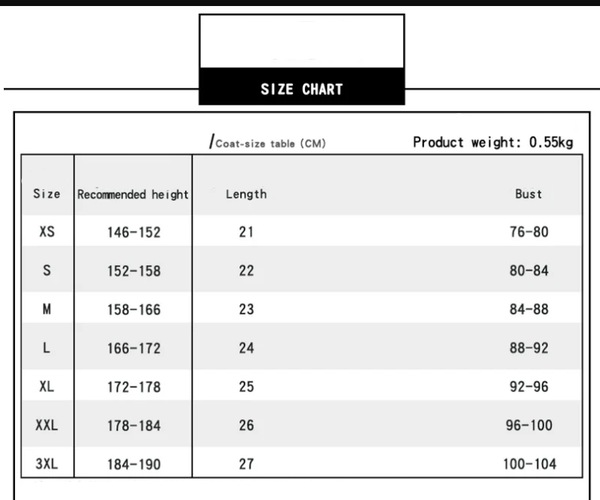Click height value 172-178

134,387
